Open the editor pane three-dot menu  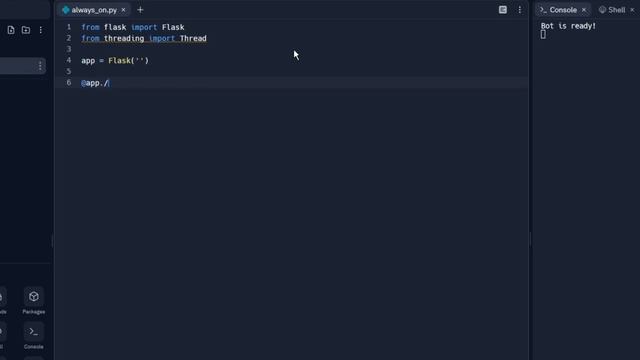[520, 10]
